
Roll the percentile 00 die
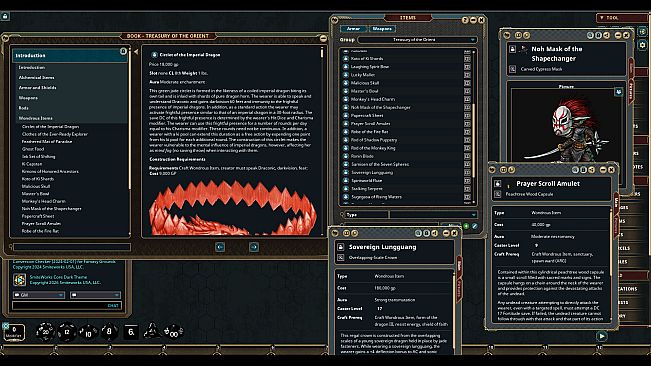click(173, 332)
